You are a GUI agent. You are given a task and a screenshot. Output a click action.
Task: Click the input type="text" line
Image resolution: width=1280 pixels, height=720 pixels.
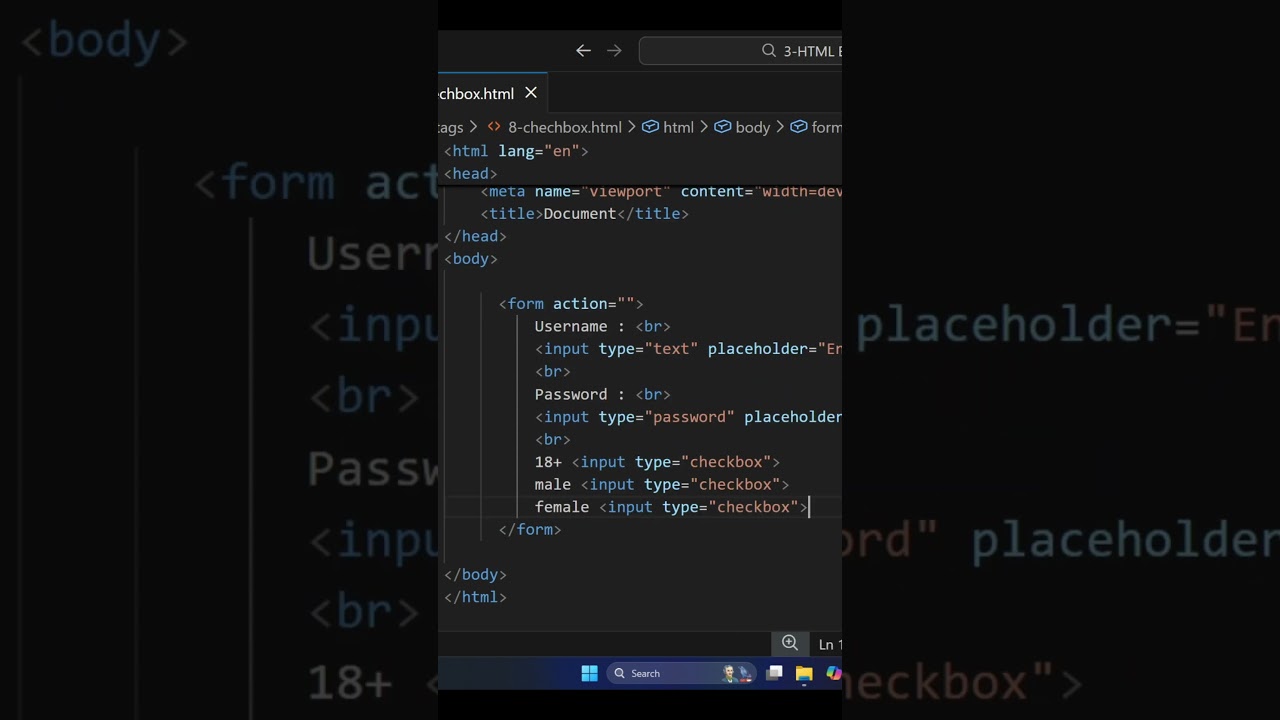point(688,349)
